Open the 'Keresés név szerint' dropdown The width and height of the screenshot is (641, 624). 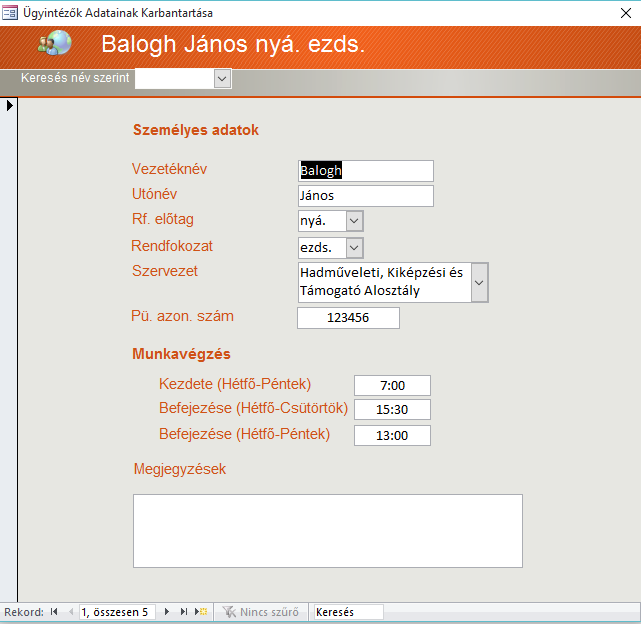[x=222, y=78]
